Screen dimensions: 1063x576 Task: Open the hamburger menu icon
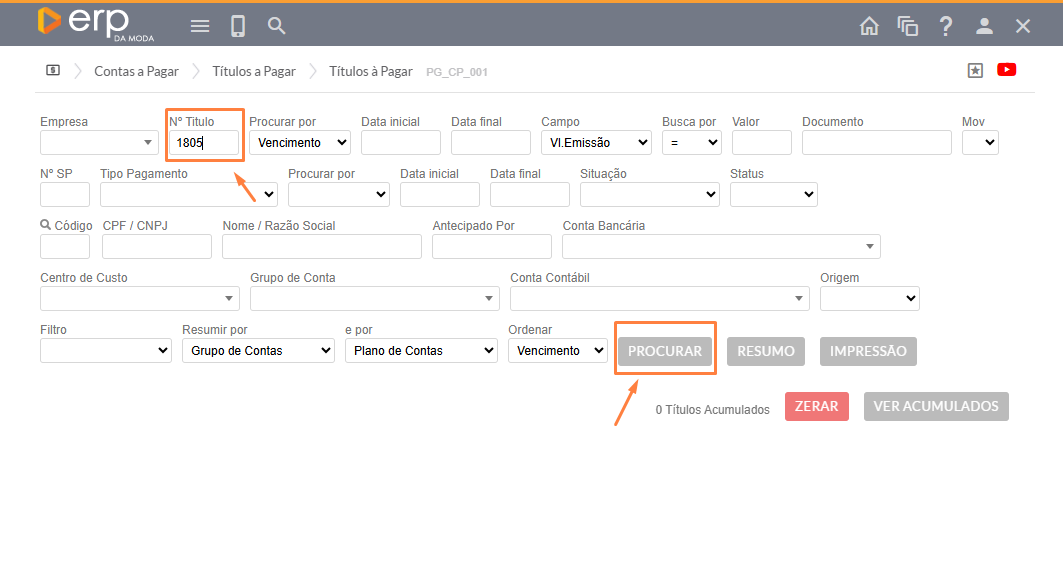tap(200, 26)
